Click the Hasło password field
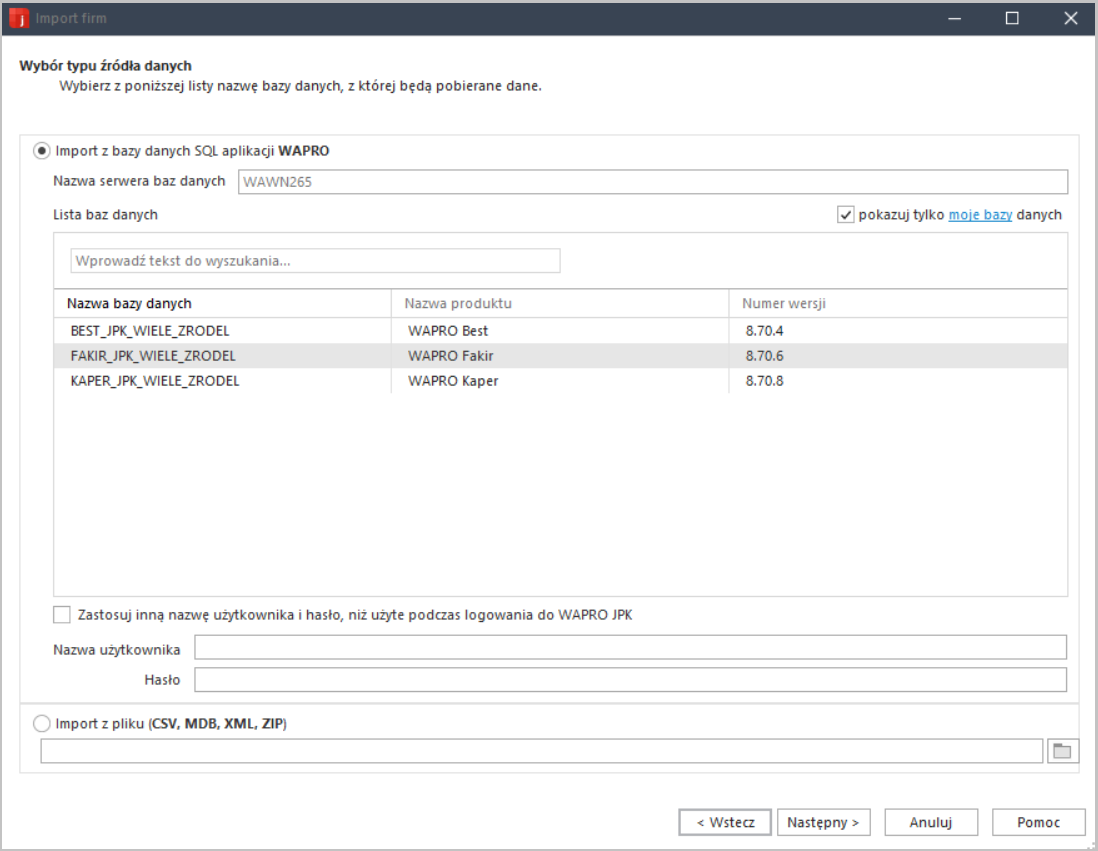Image resolution: width=1098 pixels, height=851 pixels. pyautogui.click(x=630, y=680)
